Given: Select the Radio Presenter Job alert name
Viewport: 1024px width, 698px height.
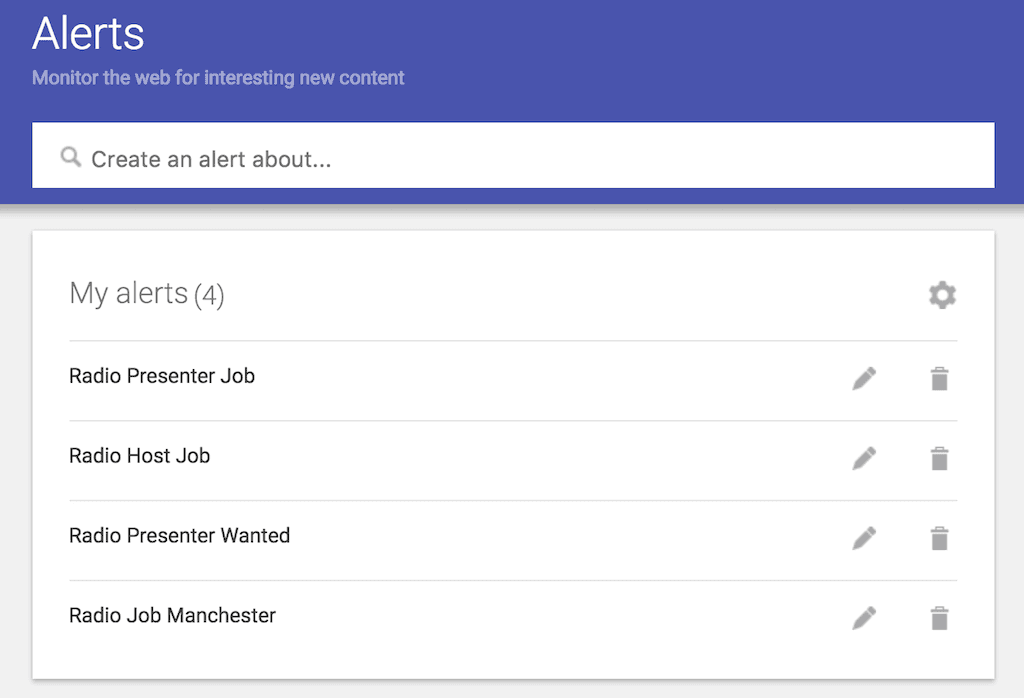Looking at the screenshot, I should click(x=162, y=376).
